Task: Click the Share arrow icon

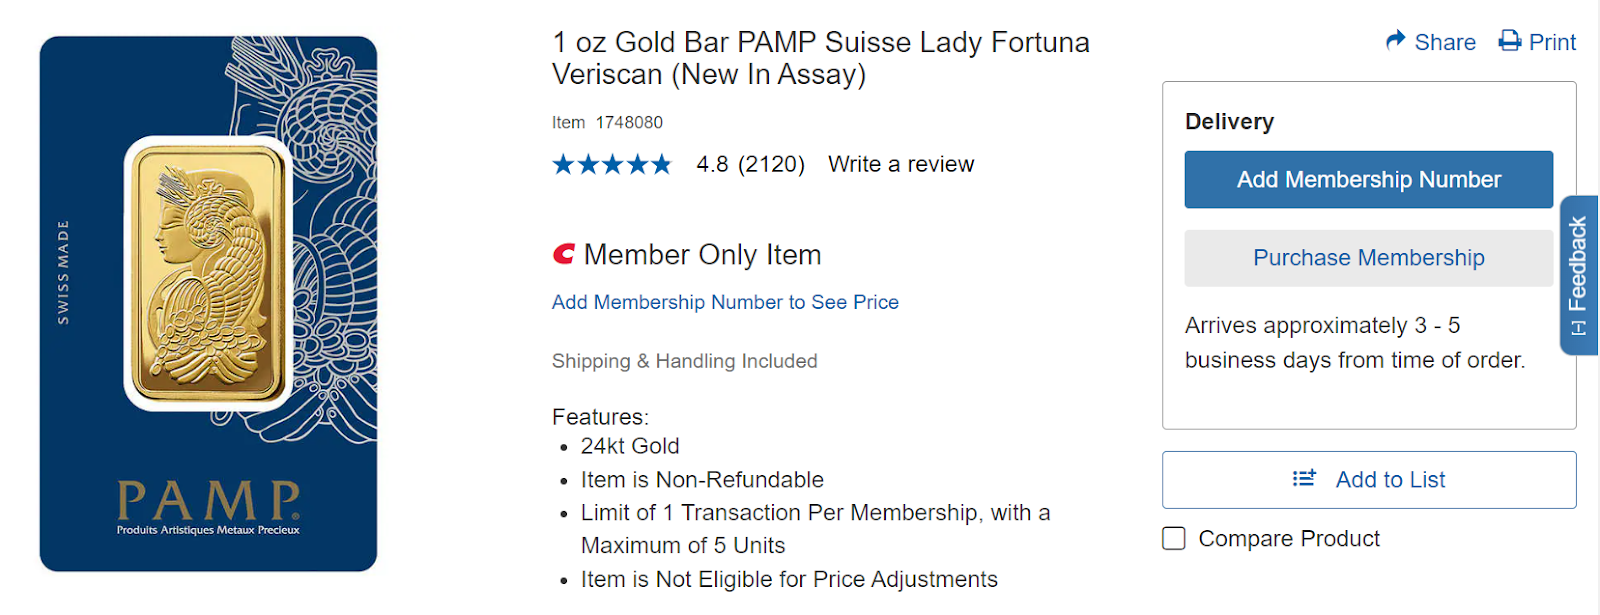Action: click(x=1395, y=41)
